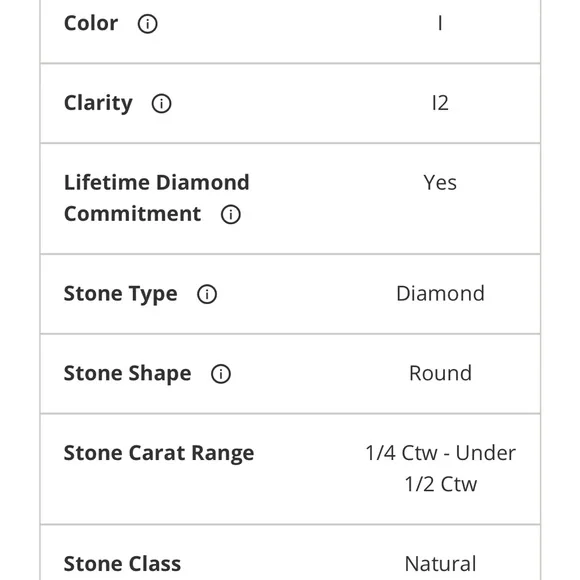
Task: Open the Color info tooltip icon
Action: coord(148,24)
